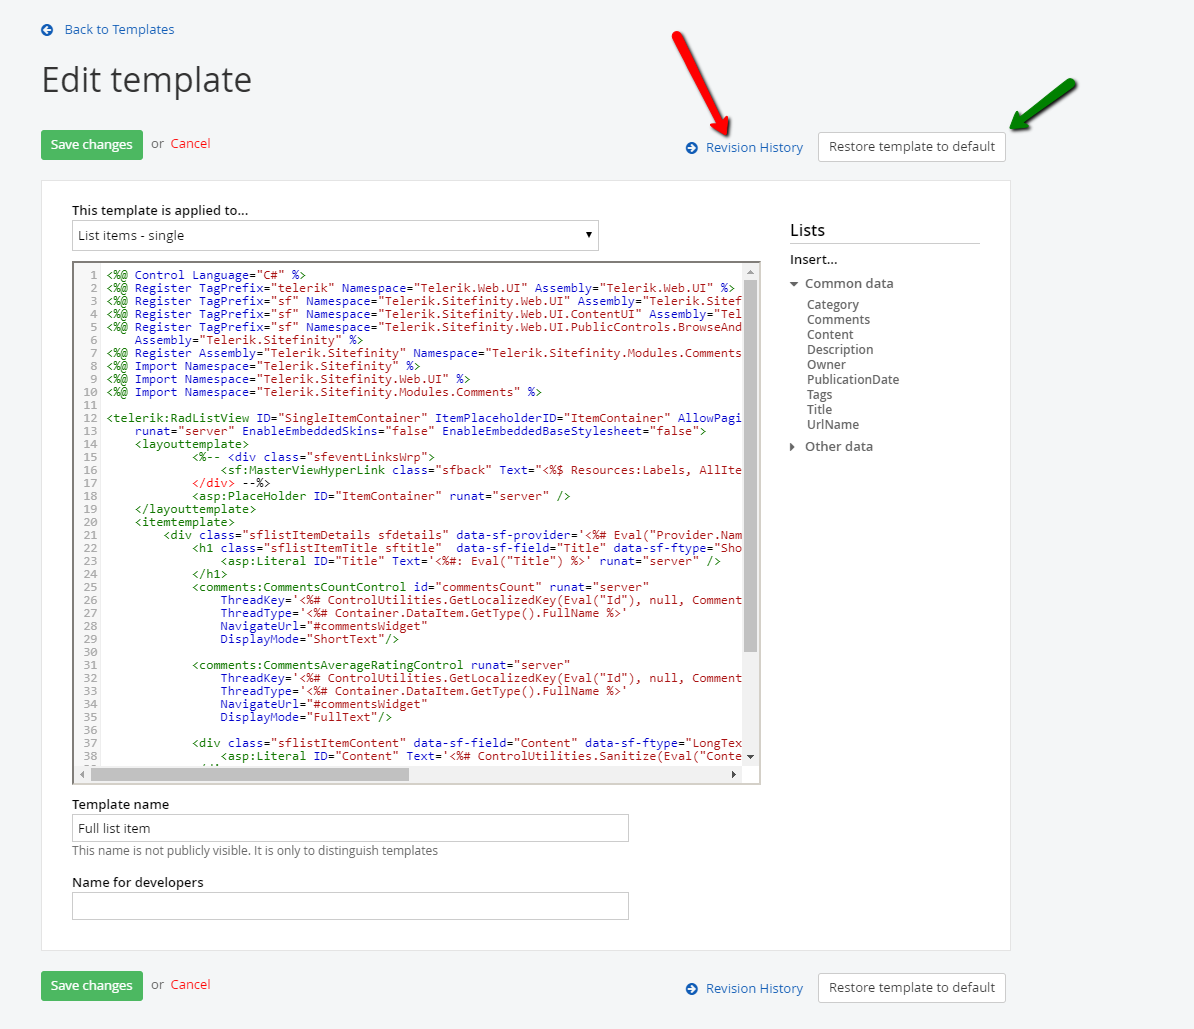Insert the Description field

840,350
